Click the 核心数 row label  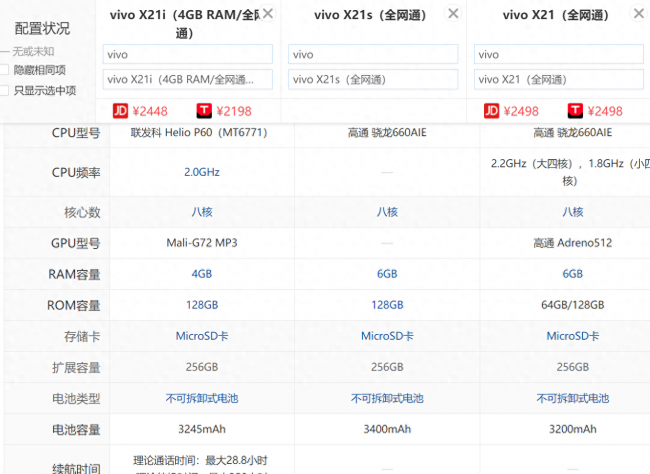[82, 212]
